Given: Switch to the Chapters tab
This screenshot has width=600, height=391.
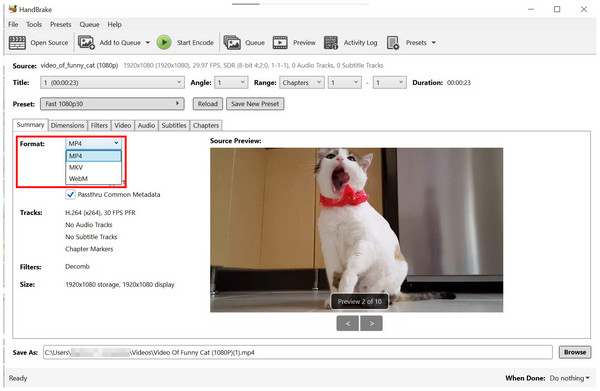Looking at the screenshot, I should (206, 125).
